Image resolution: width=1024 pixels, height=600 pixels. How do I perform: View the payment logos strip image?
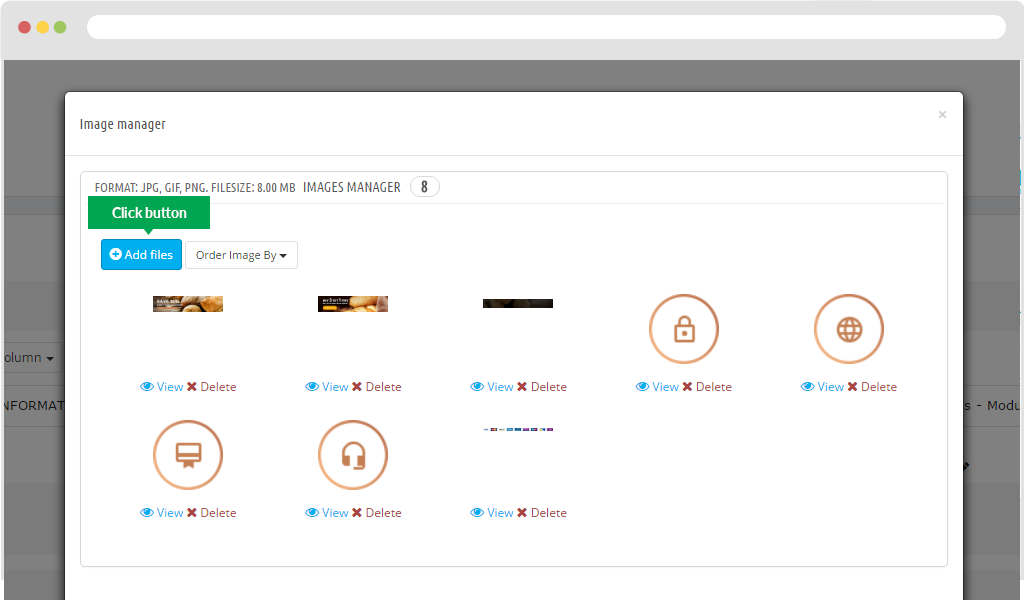click(492, 513)
